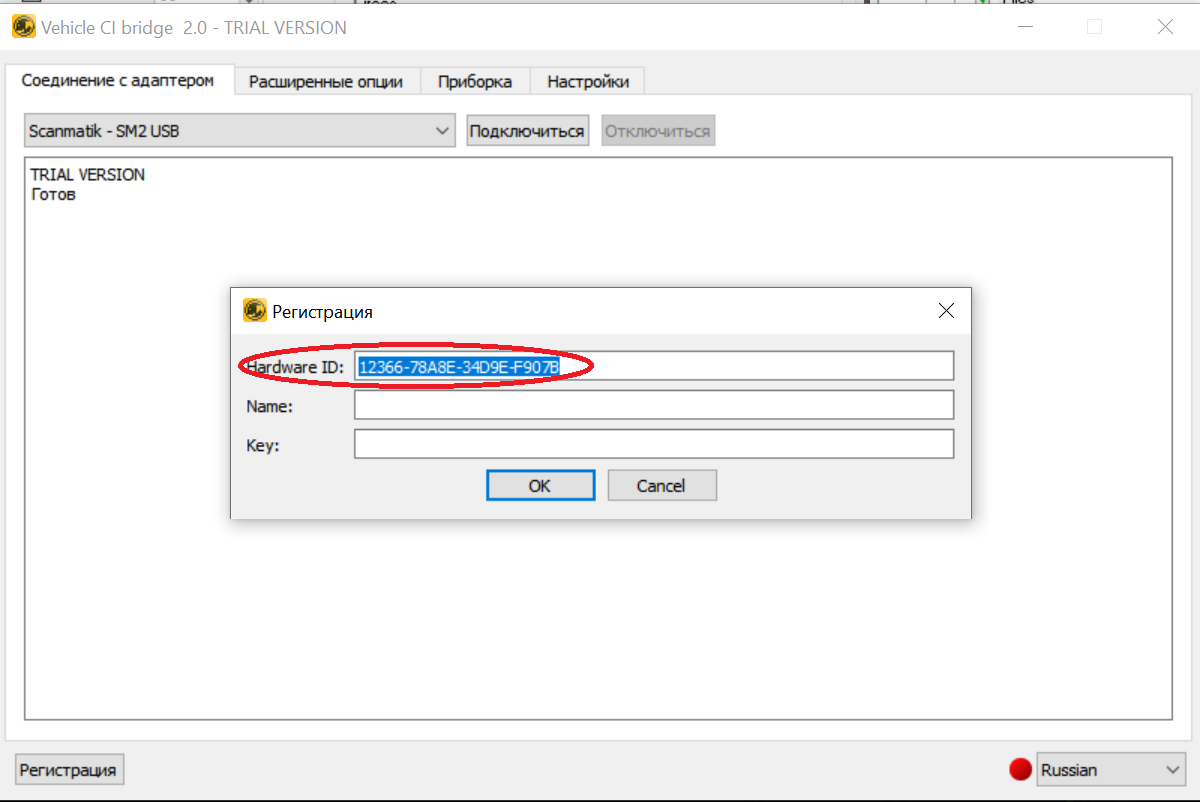Close the Регистрация dialog with X
1200x802 pixels.
click(946, 311)
